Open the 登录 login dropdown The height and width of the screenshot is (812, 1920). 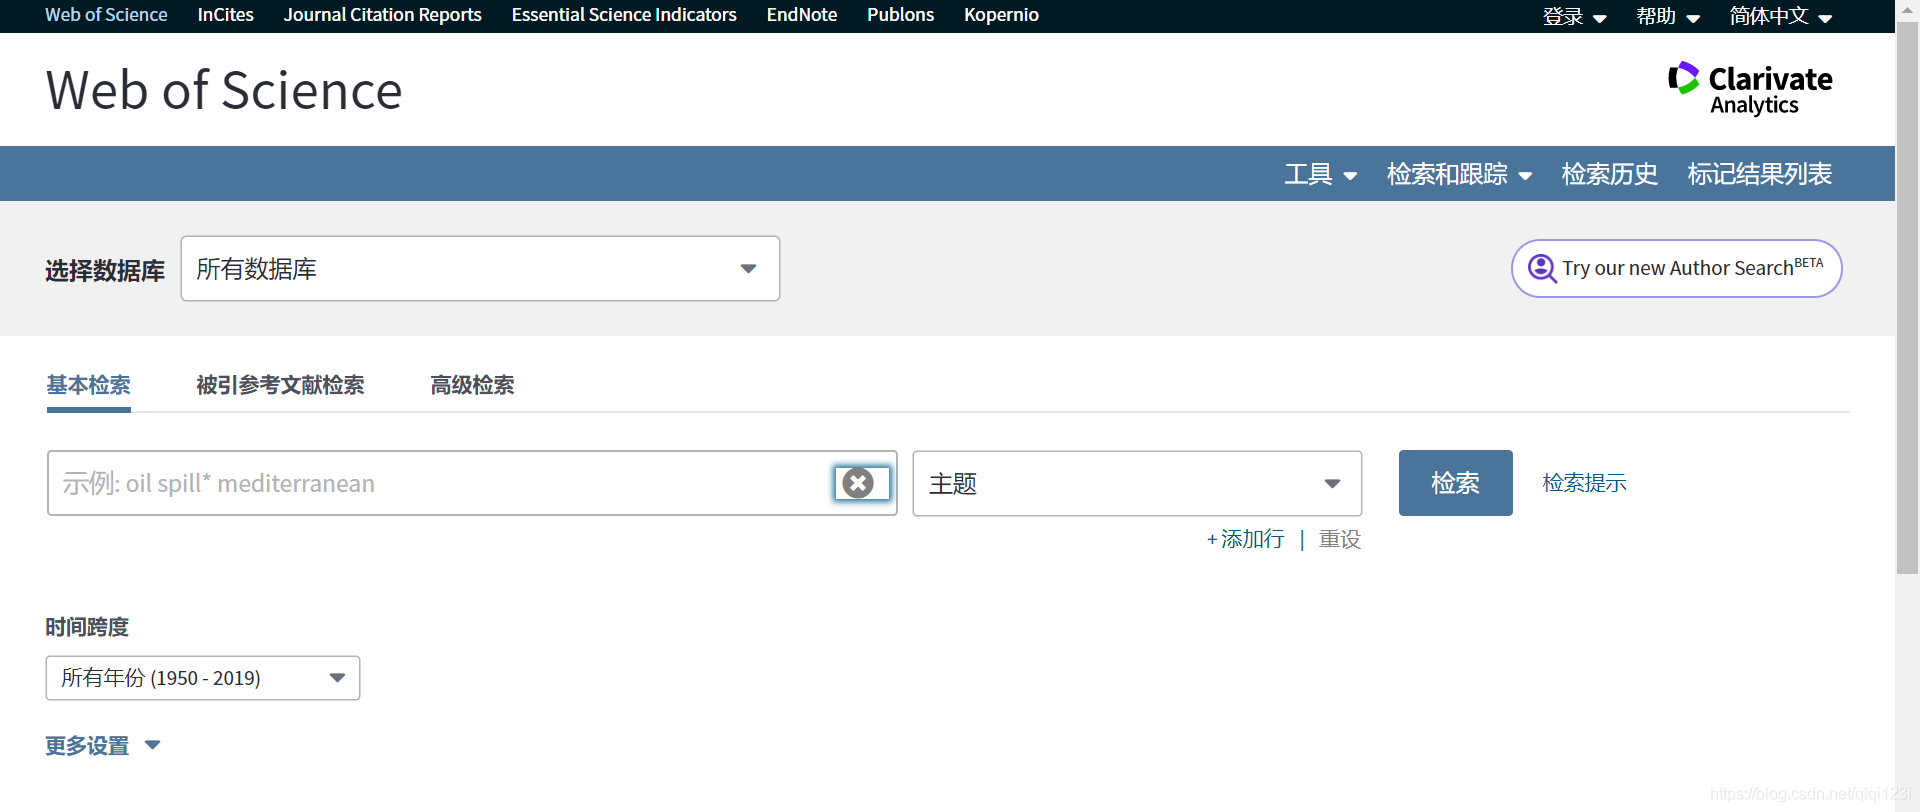[x=1574, y=16]
